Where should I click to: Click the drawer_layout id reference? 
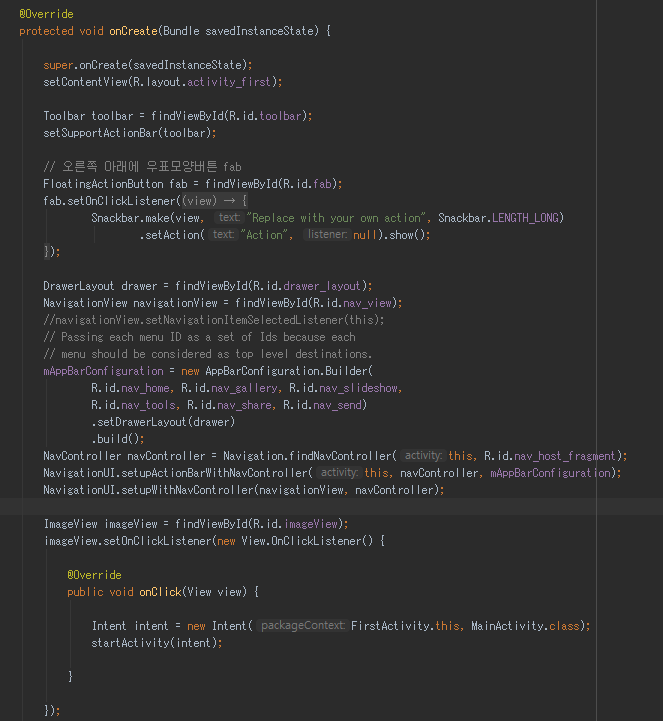[322, 286]
